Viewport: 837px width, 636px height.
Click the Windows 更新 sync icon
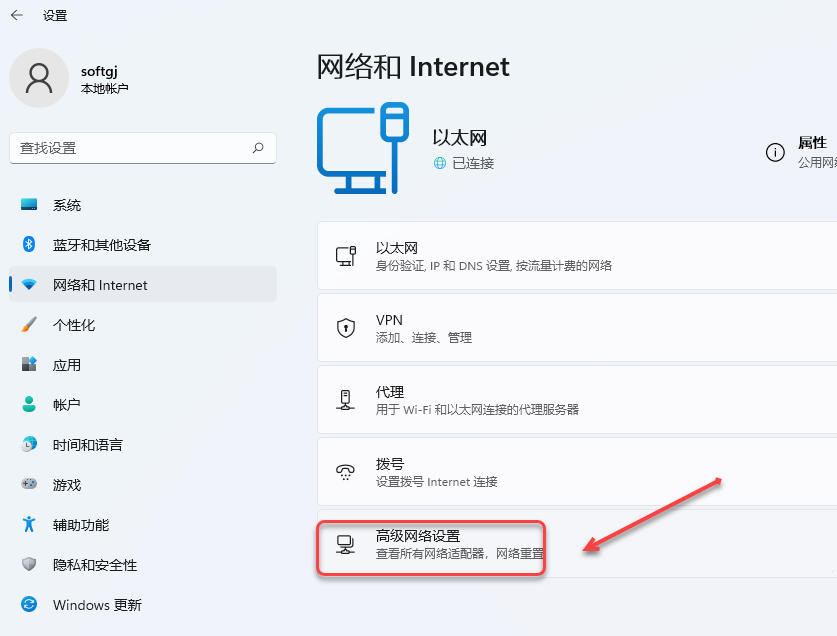pyautogui.click(x=29, y=604)
